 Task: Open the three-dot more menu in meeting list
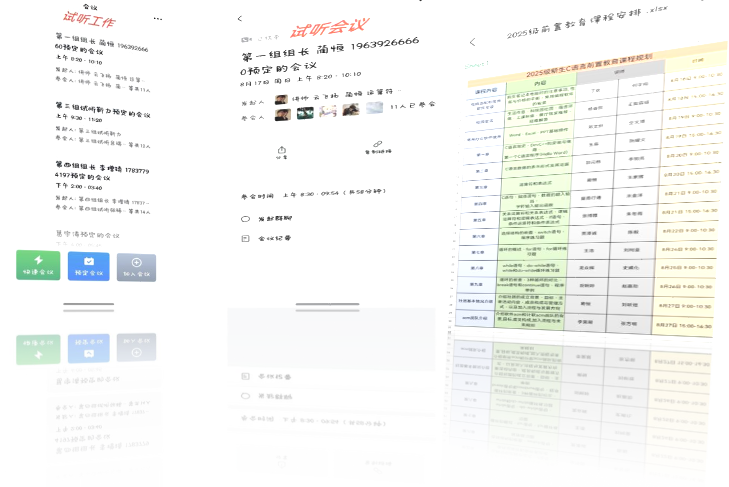[x=157, y=19]
